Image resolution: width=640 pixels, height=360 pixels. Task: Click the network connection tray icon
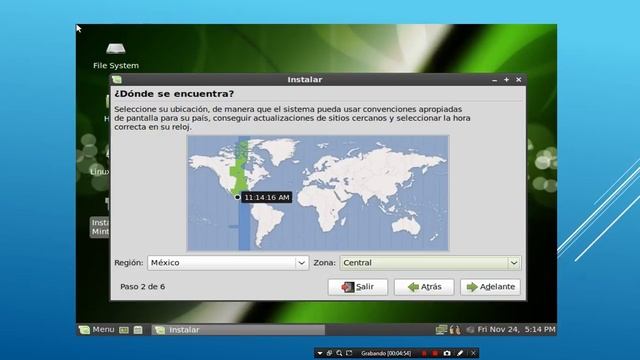click(x=441, y=329)
